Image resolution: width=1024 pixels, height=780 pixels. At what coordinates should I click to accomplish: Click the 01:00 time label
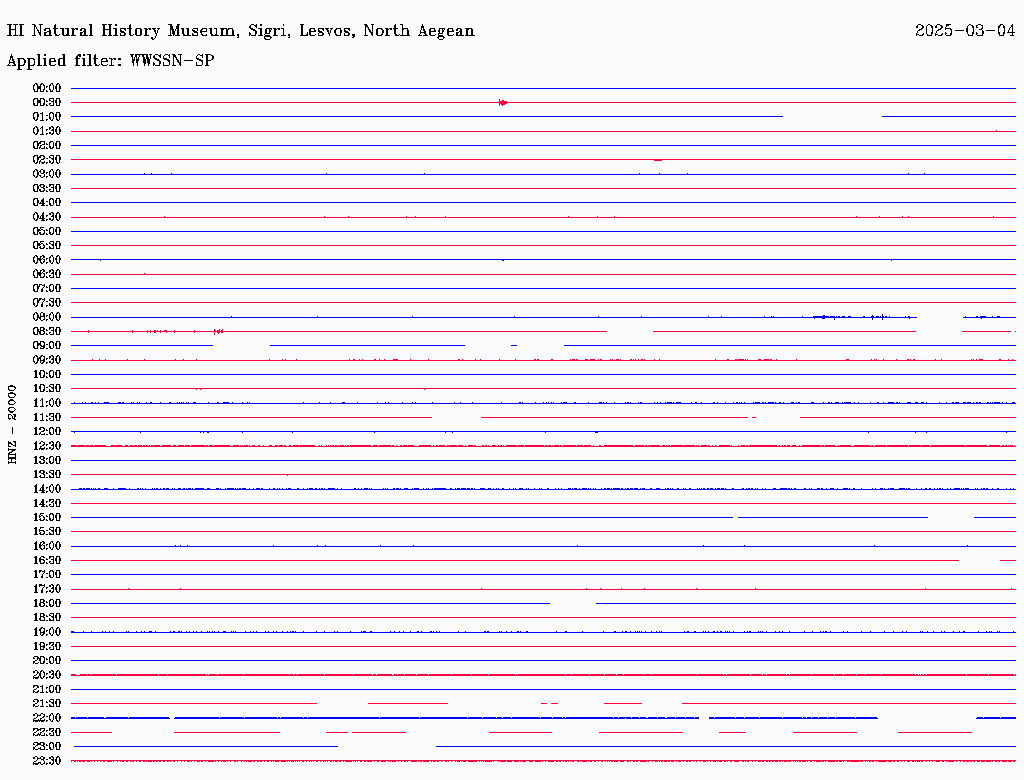tap(46, 117)
